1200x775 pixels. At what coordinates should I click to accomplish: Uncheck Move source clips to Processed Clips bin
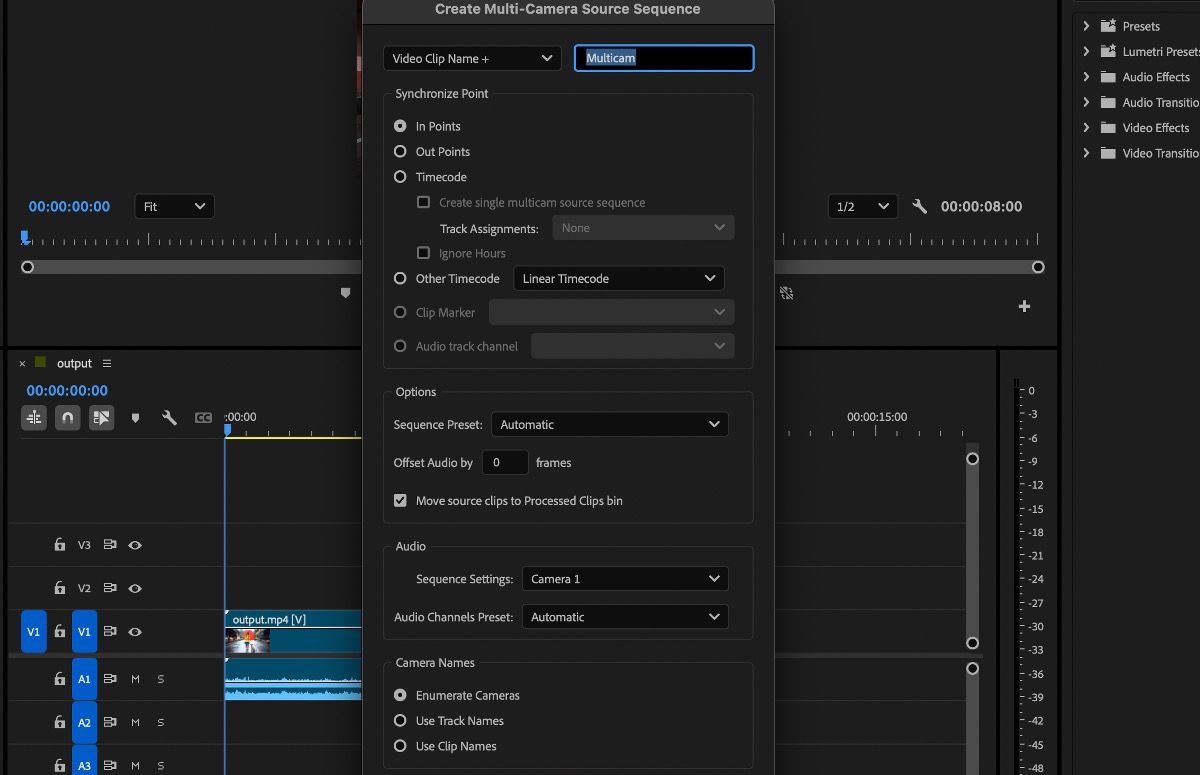tap(400, 500)
